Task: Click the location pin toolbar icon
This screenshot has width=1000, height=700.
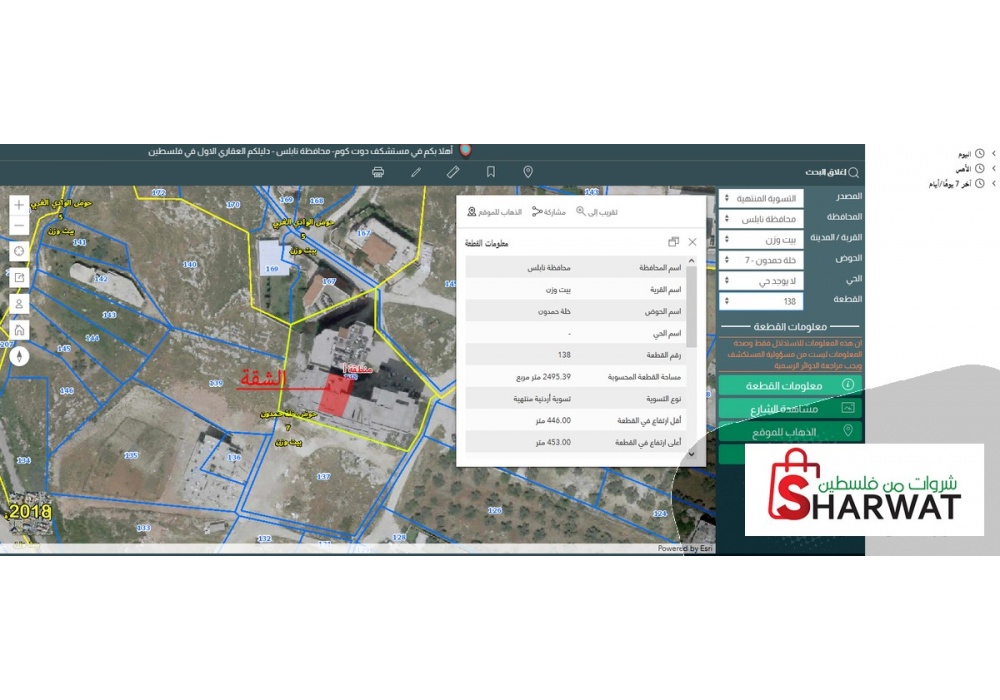Action: (x=528, y=172)
